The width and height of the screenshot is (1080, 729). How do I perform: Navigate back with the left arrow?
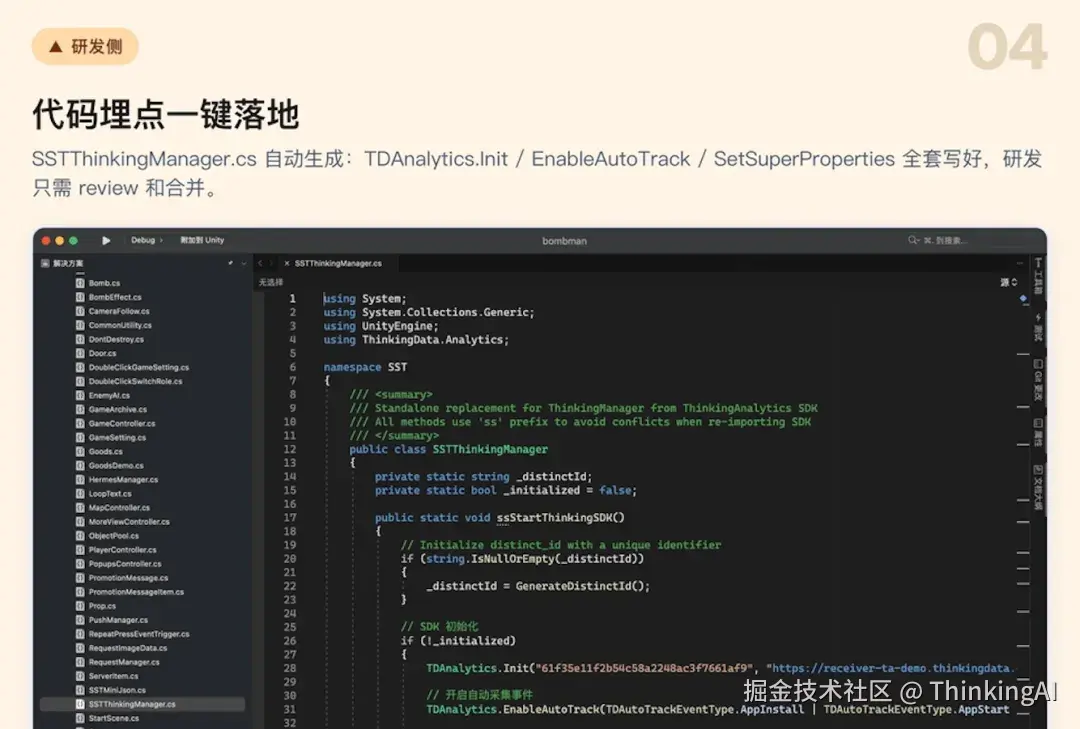[260, 263]
